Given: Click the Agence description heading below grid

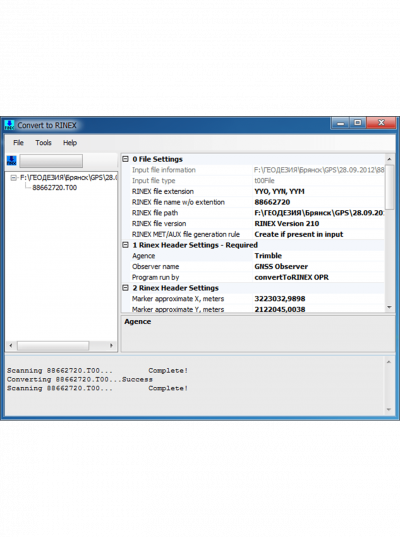Looking at the screenshot, I should (138, 322).
